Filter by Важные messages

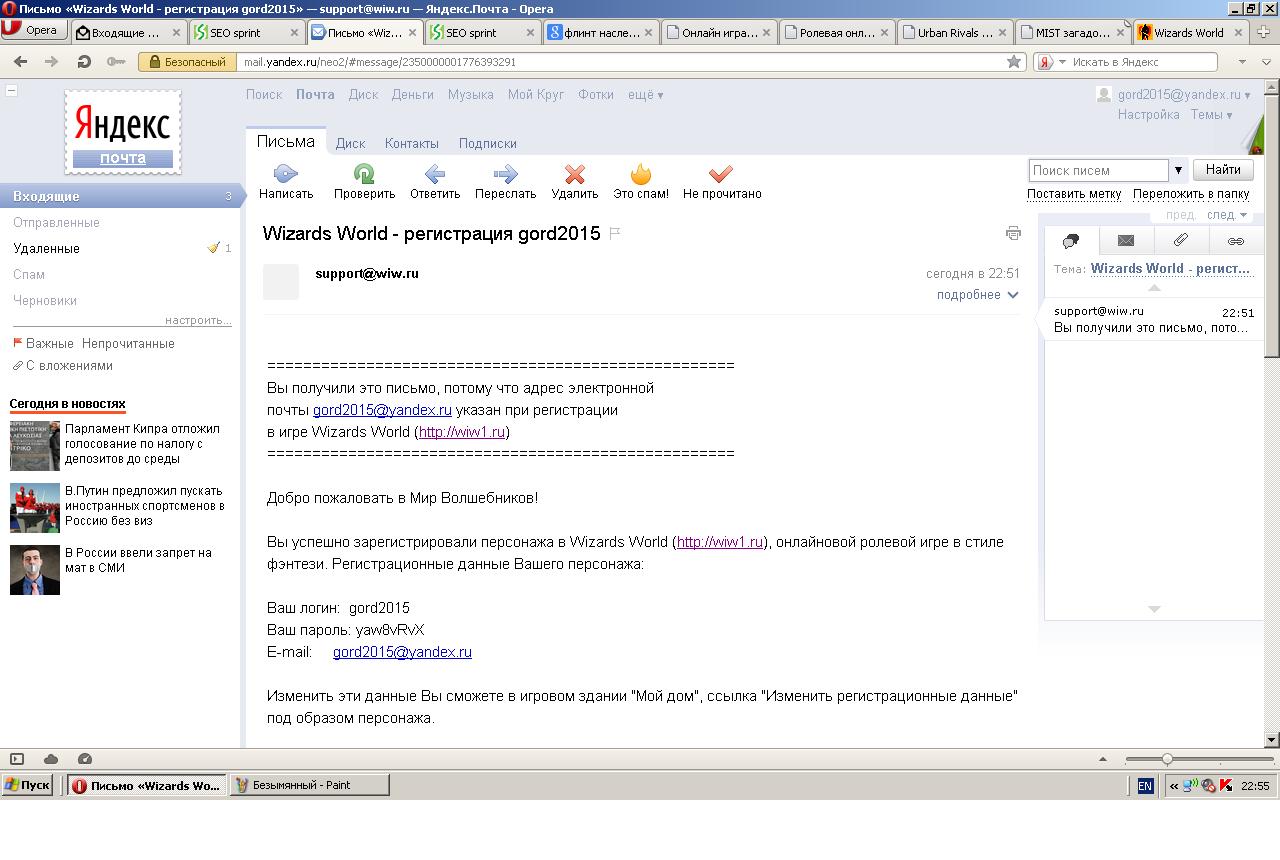(x=50, y=343)
